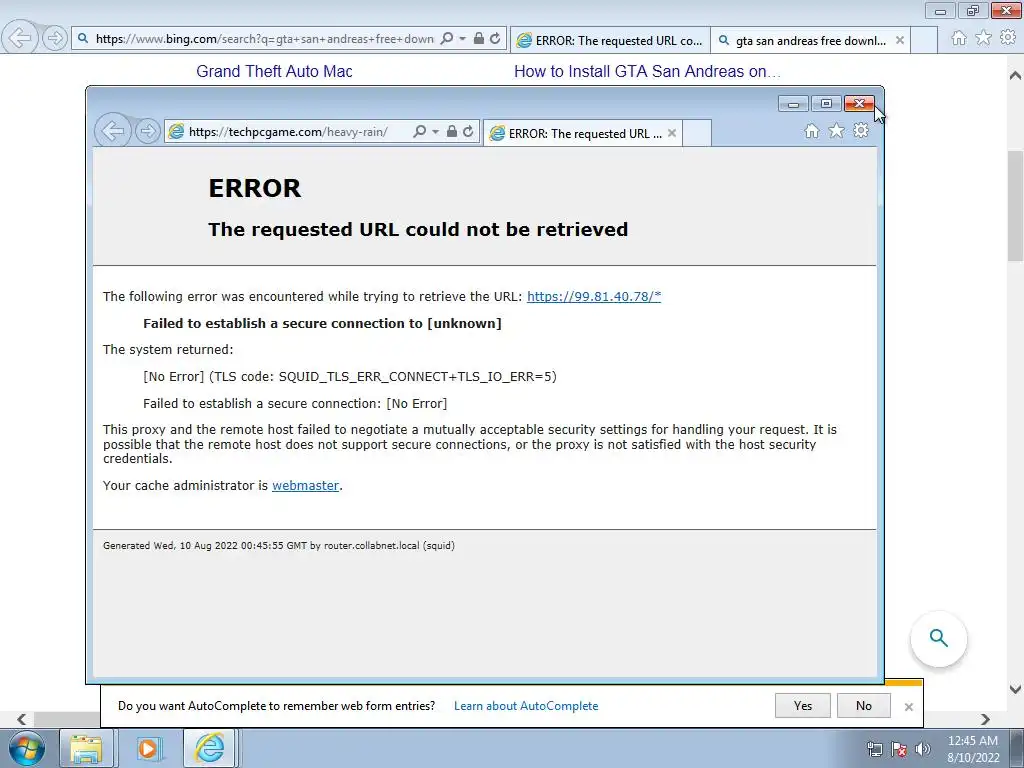Click horizontal scrollbar right arrow
Image resolution: width=1024 pixels, height=768 pixels.
click(985, 719)
